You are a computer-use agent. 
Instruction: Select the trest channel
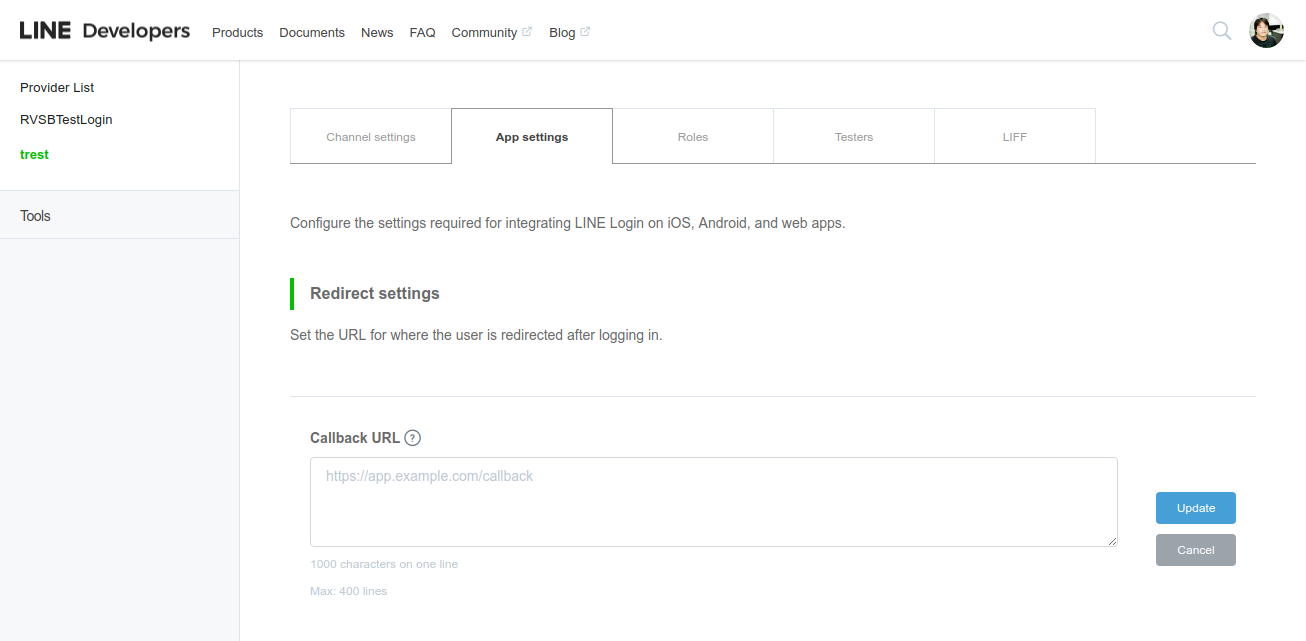pos(34,155)
